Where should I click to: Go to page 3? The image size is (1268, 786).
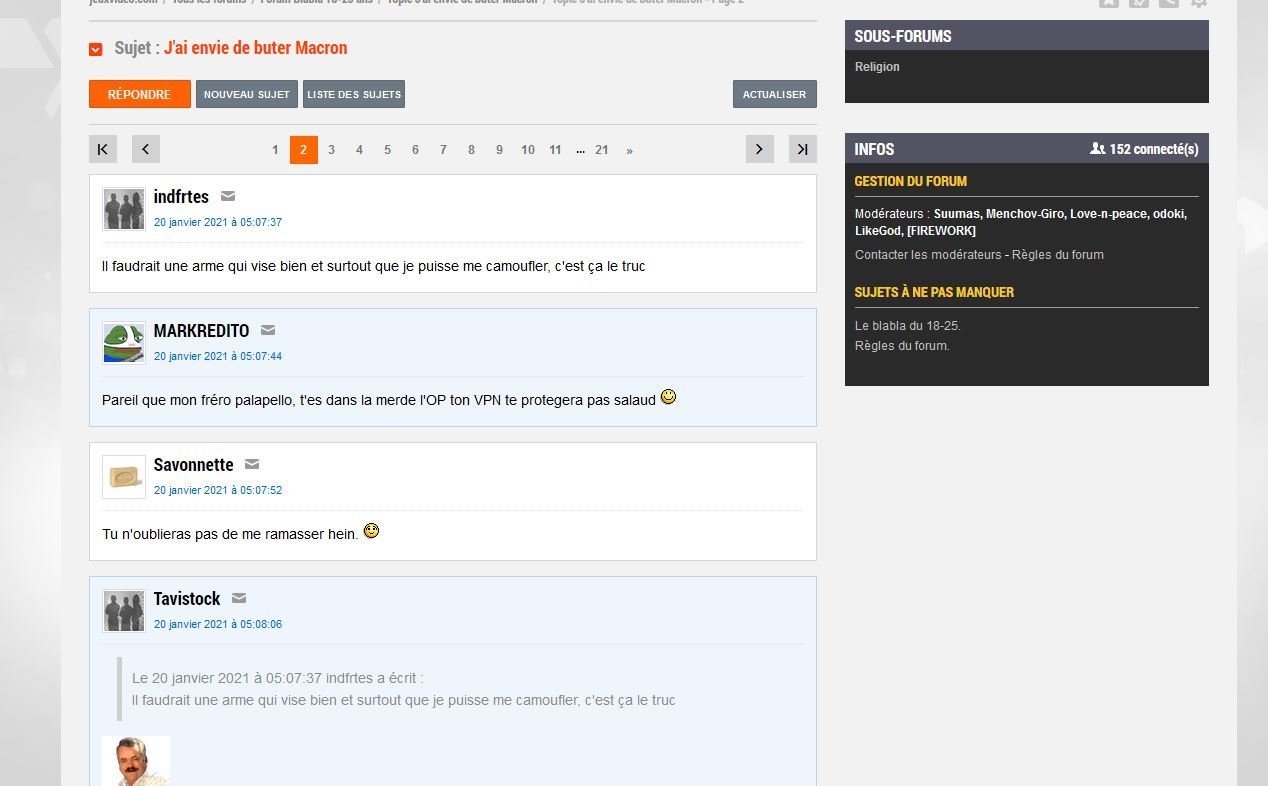pos(331,150)
